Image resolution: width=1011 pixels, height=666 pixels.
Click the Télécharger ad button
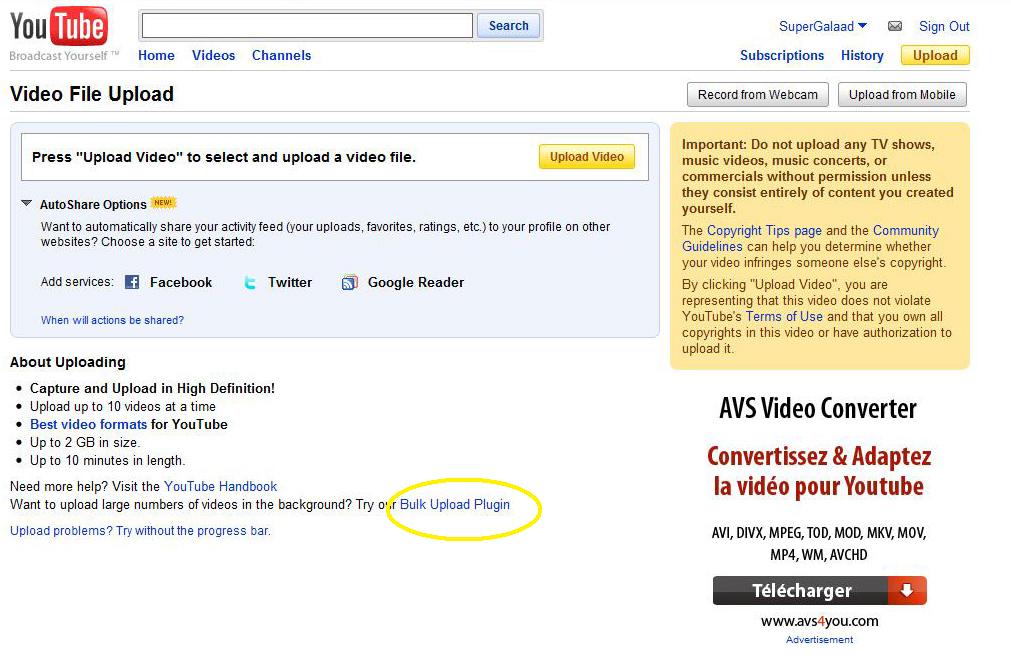tap(820, 590)
